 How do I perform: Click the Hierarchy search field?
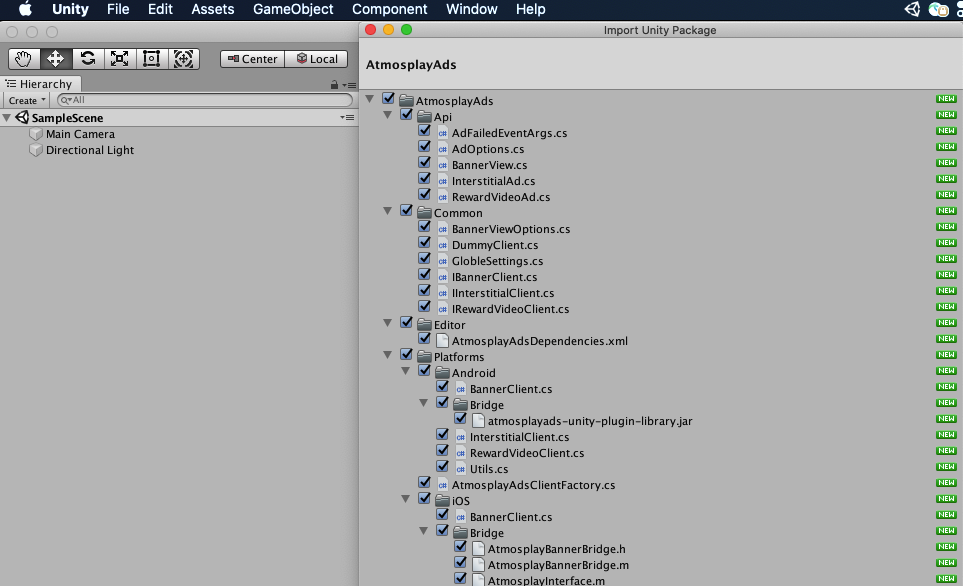pyautogui.click(x=205, y=100)
